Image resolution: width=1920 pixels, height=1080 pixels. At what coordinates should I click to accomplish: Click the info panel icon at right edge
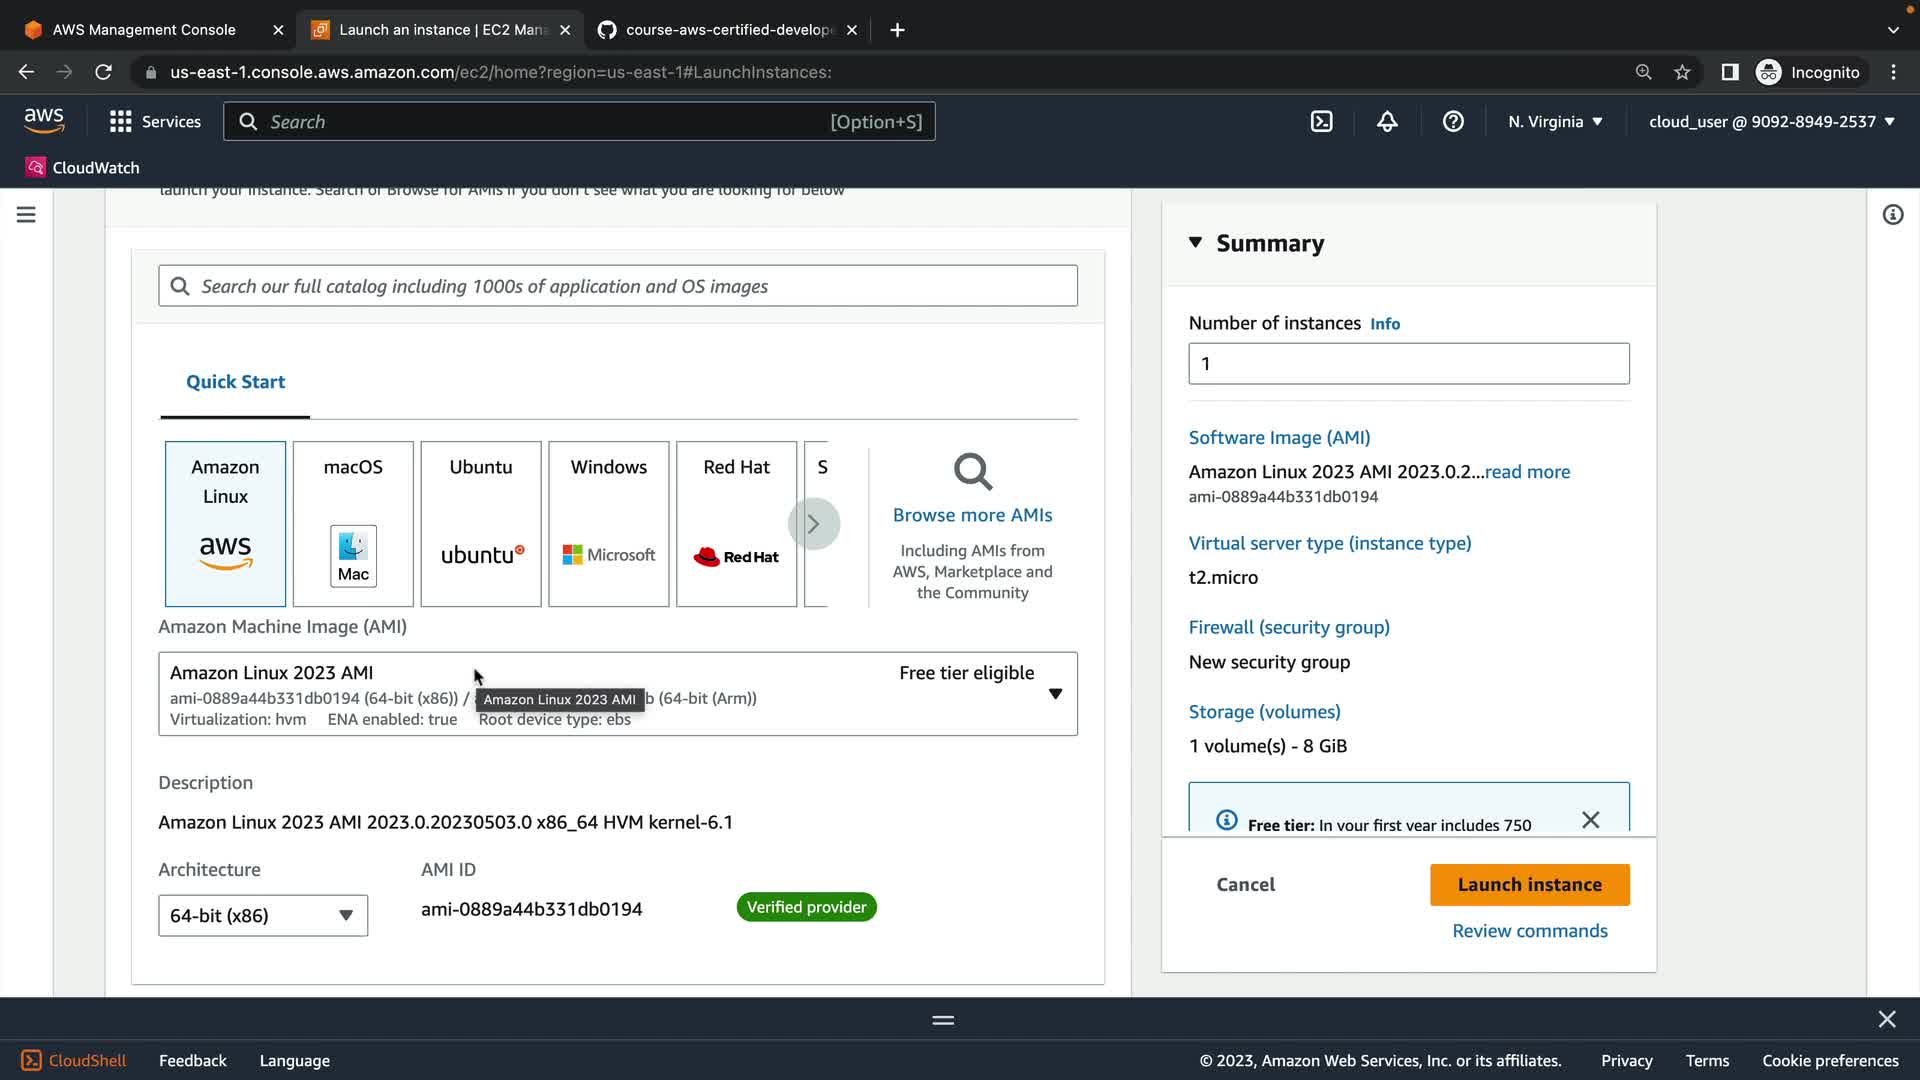click(1892, 215)
